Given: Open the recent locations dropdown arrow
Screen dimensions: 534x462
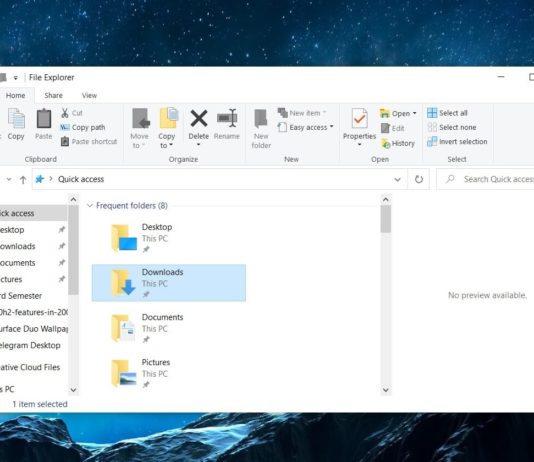Looking at the screenshot, I should coord(9,179).
